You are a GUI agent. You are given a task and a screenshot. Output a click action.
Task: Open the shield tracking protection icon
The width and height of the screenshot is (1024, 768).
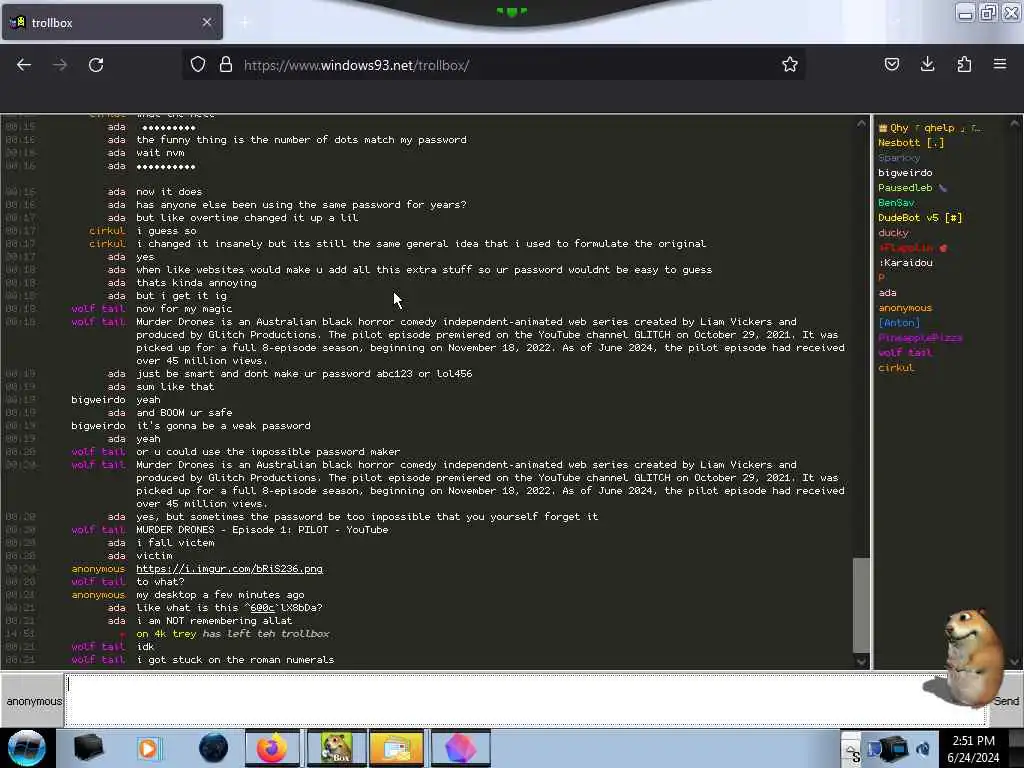[198, 64]
